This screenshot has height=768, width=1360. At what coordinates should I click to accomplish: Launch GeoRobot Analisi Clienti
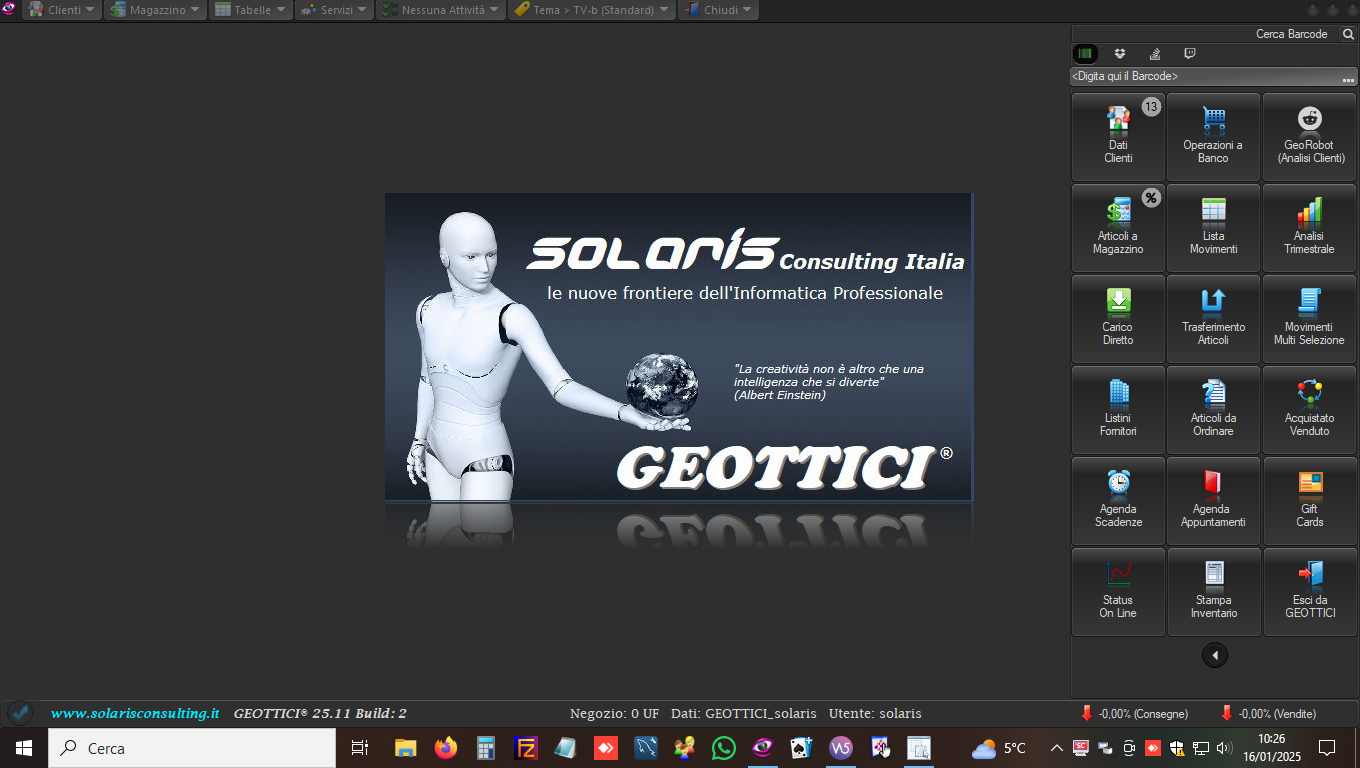1310,137
